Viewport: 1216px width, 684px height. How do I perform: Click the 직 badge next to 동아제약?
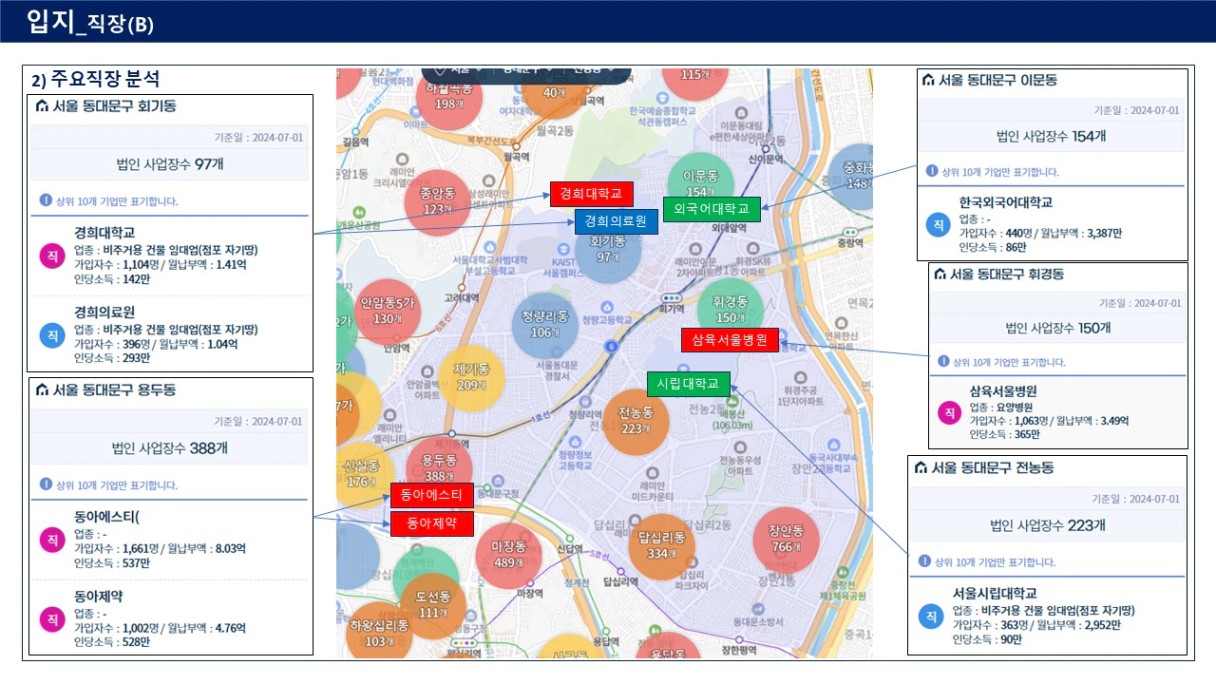tap(51, 619)
